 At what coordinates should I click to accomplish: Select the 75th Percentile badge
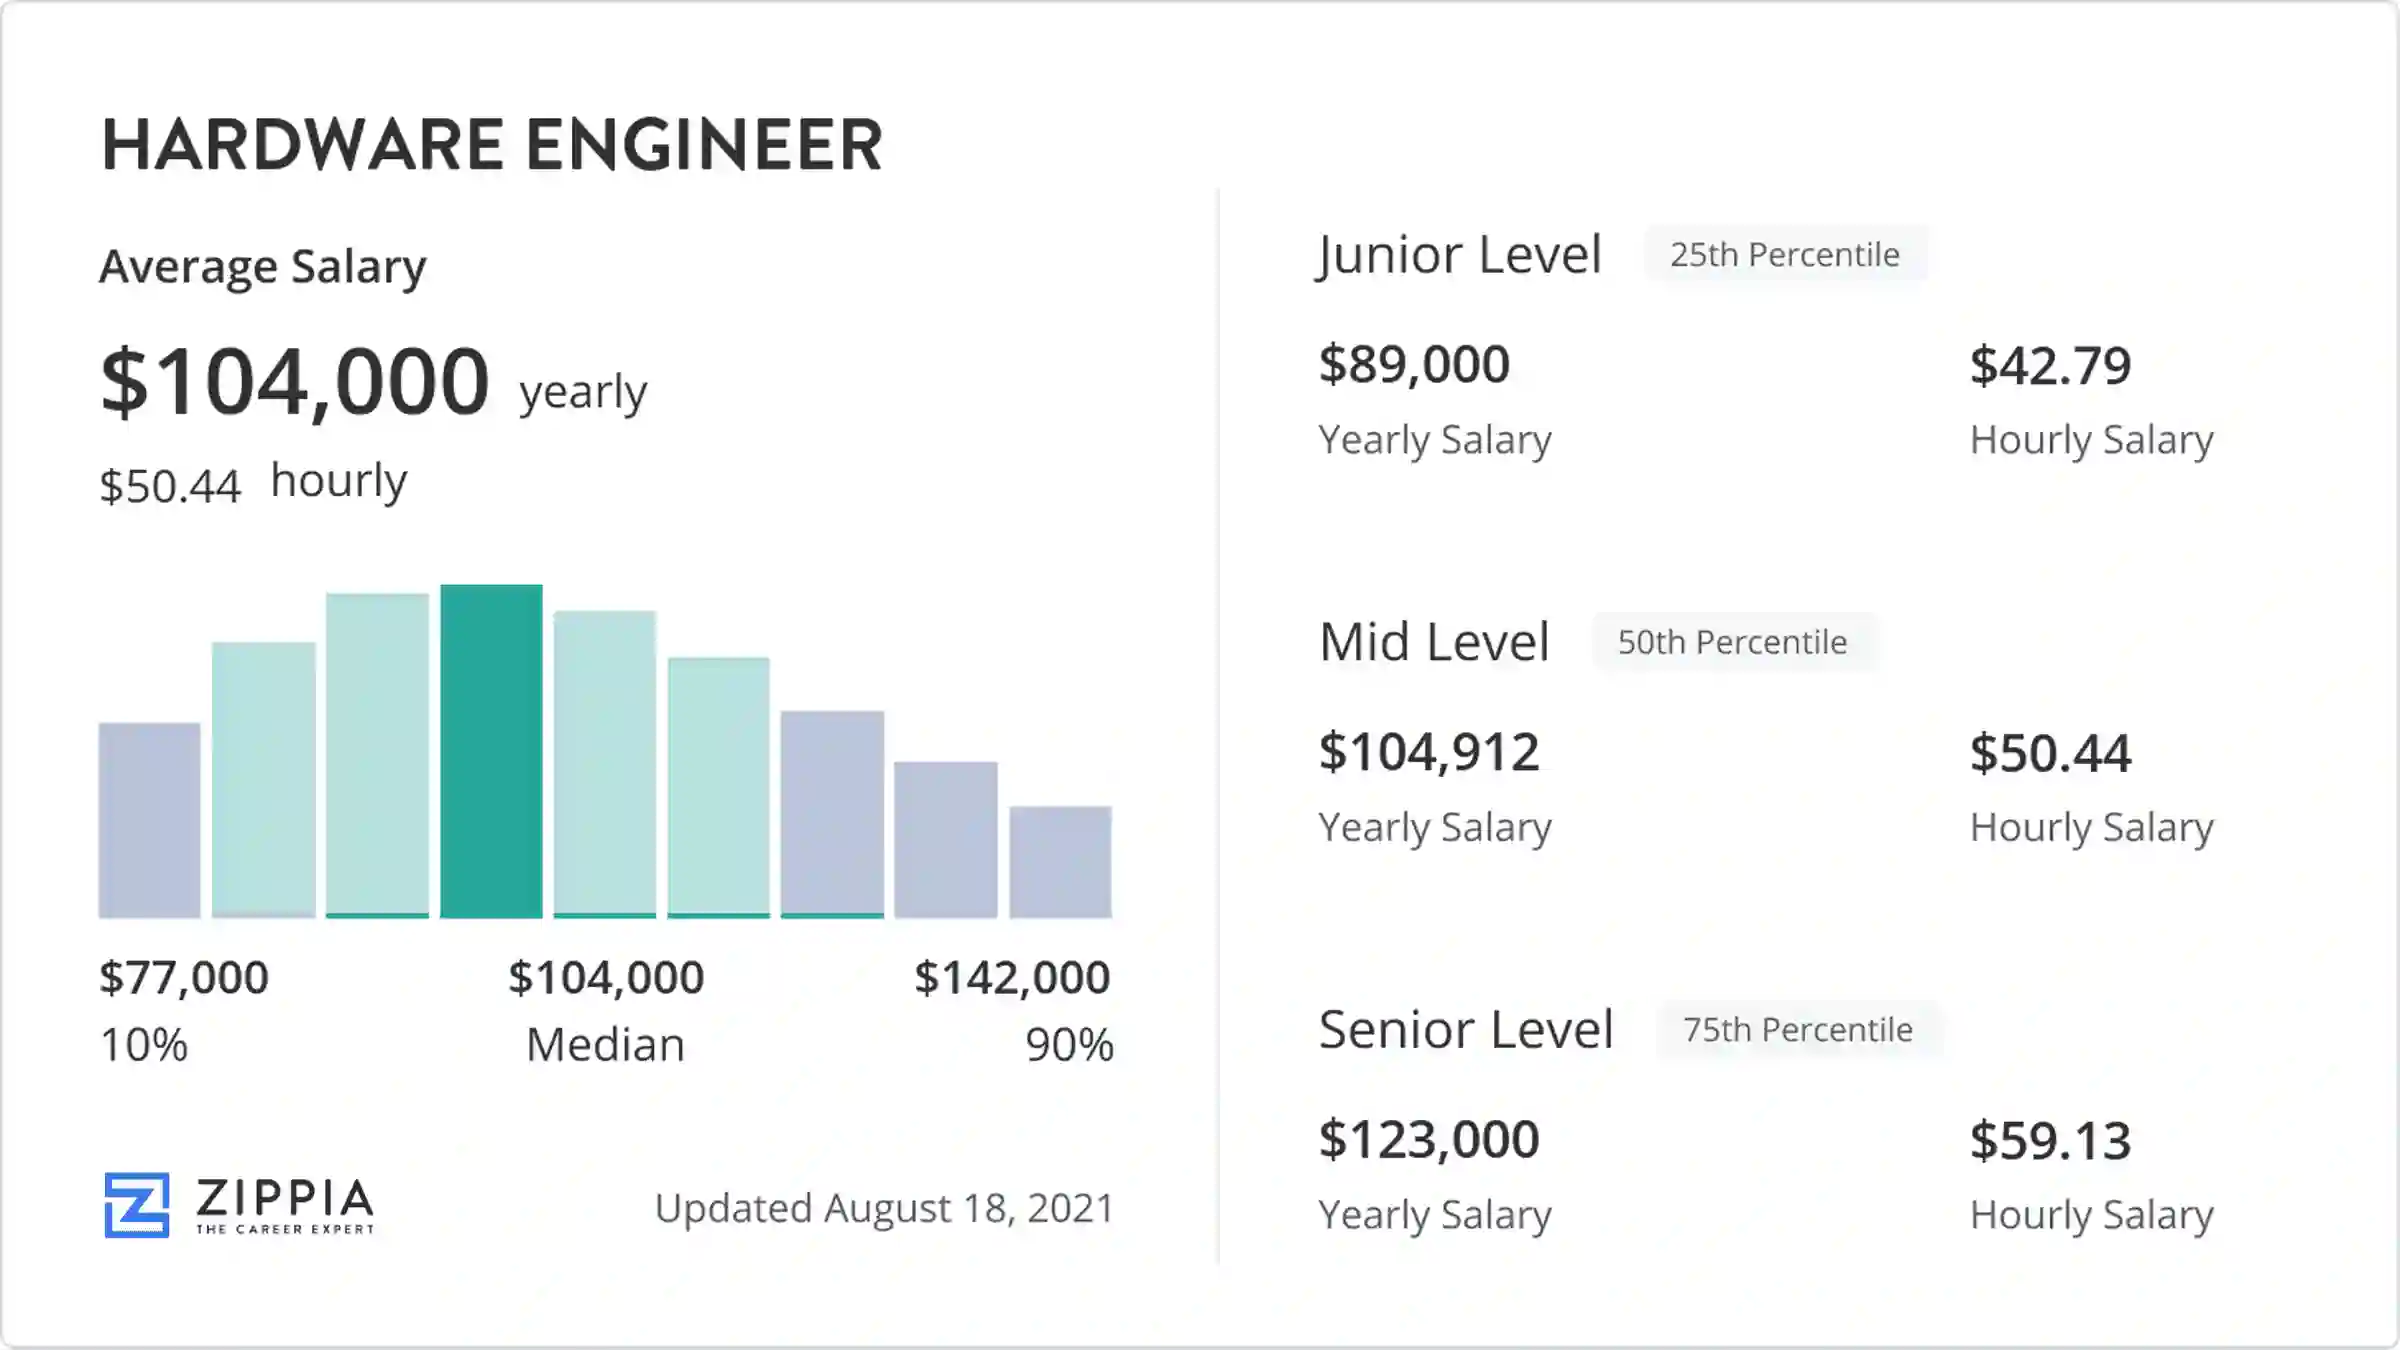coord(1797,1027)
